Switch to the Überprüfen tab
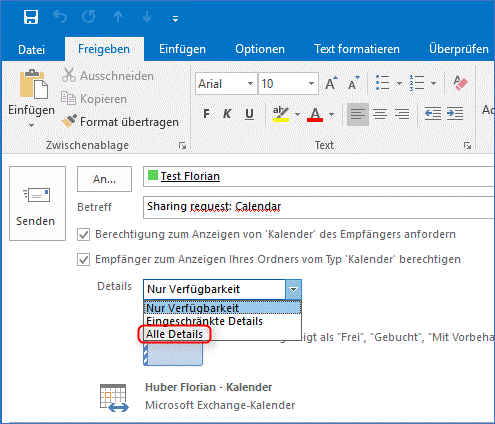Image resolution: width=495 pixels, height=424 pixels. 459,49
